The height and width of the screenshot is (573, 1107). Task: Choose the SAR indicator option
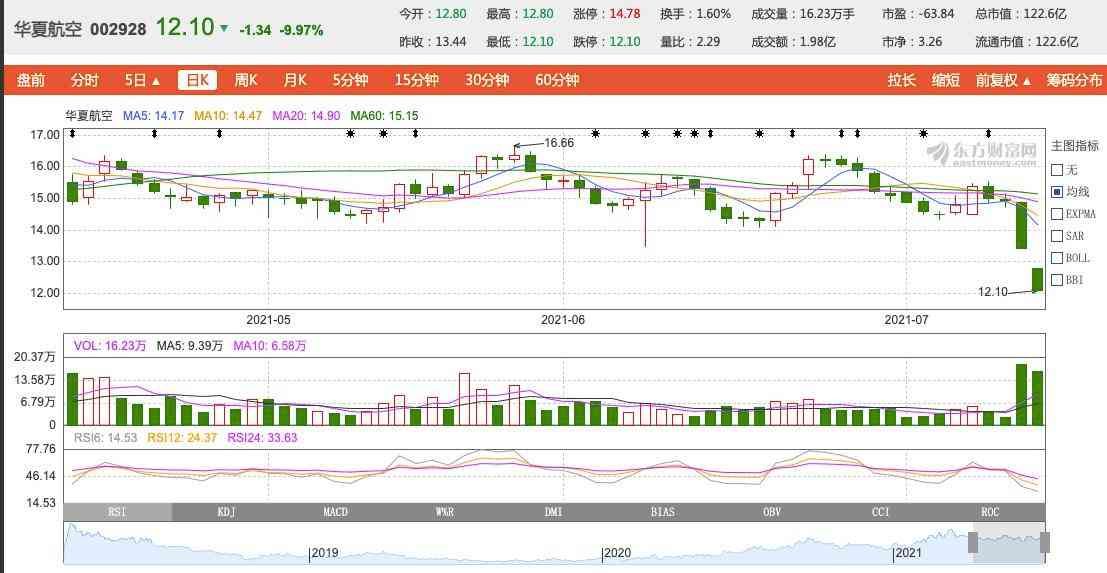click(x=1057, y=236)
